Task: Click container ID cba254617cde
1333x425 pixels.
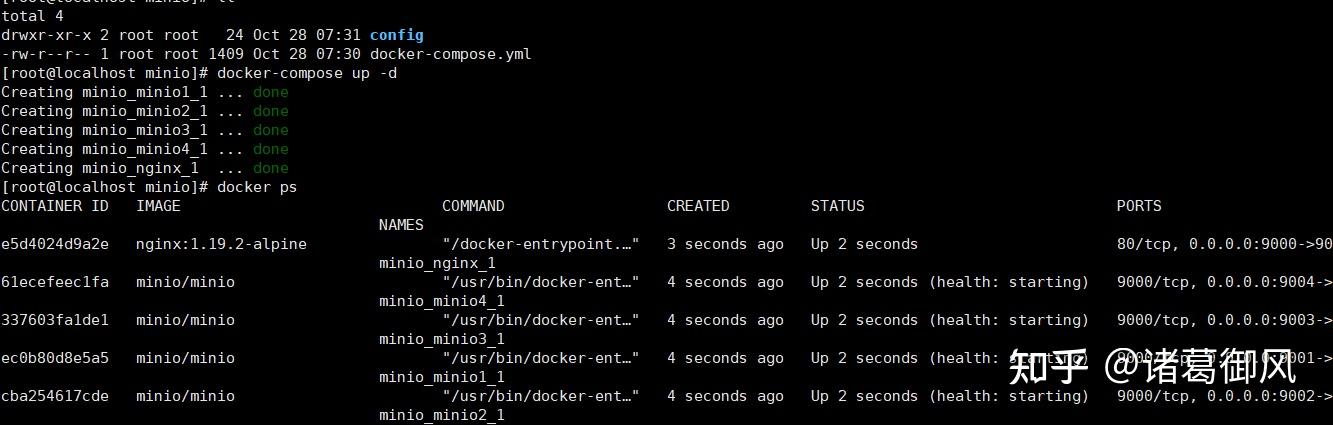Action: tap(55, 396)
